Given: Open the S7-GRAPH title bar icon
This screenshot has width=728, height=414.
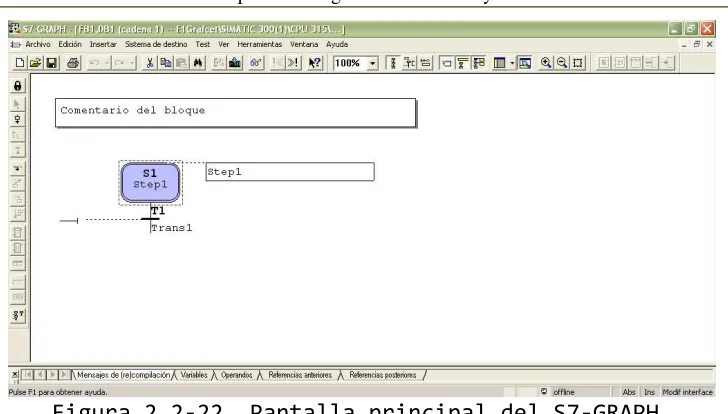Looking at the screenshot, I should pos(15,29).
